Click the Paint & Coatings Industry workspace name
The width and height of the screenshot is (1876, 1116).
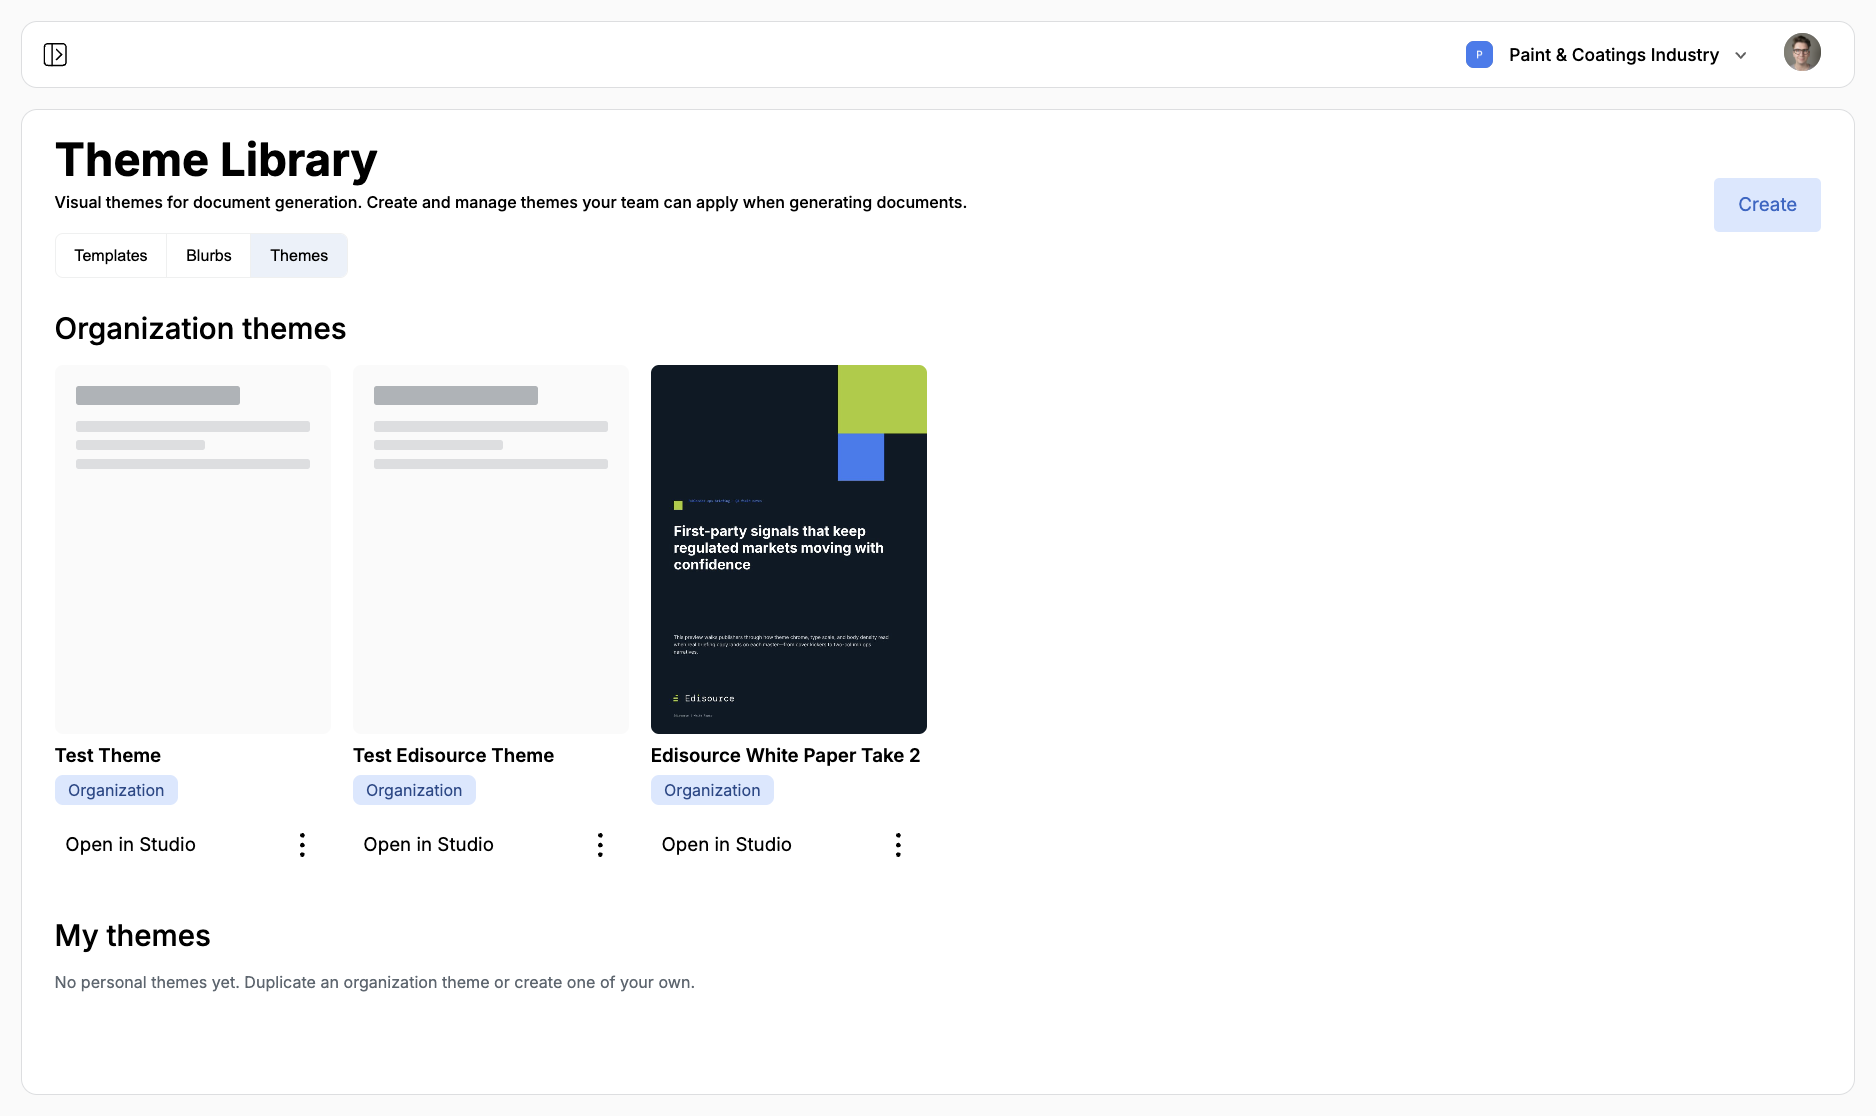tap(1614, 55)
